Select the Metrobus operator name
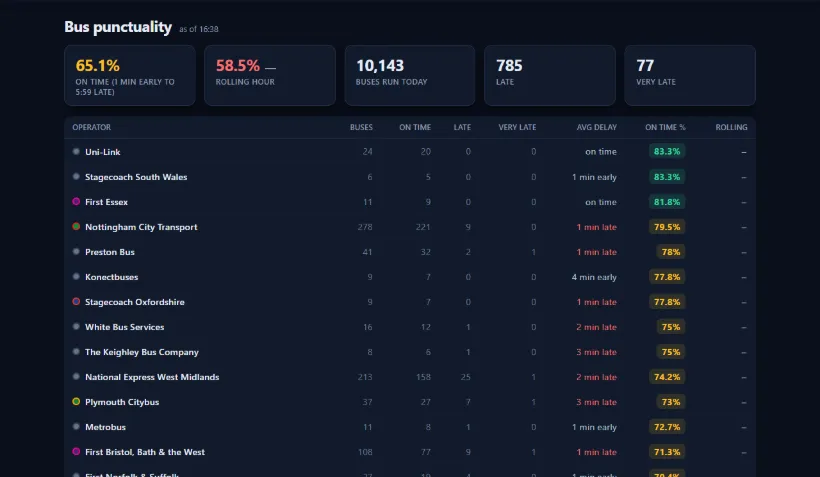 tap(105, 427)
